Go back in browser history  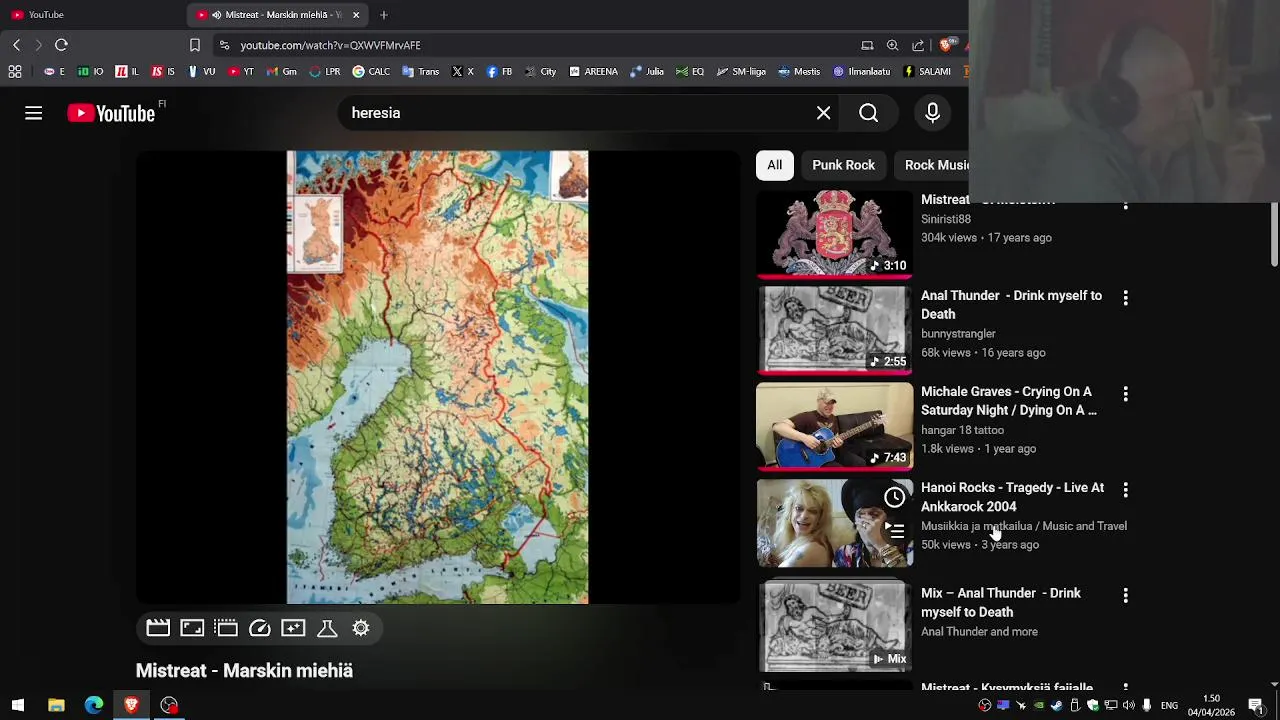[x=16, y=45]
